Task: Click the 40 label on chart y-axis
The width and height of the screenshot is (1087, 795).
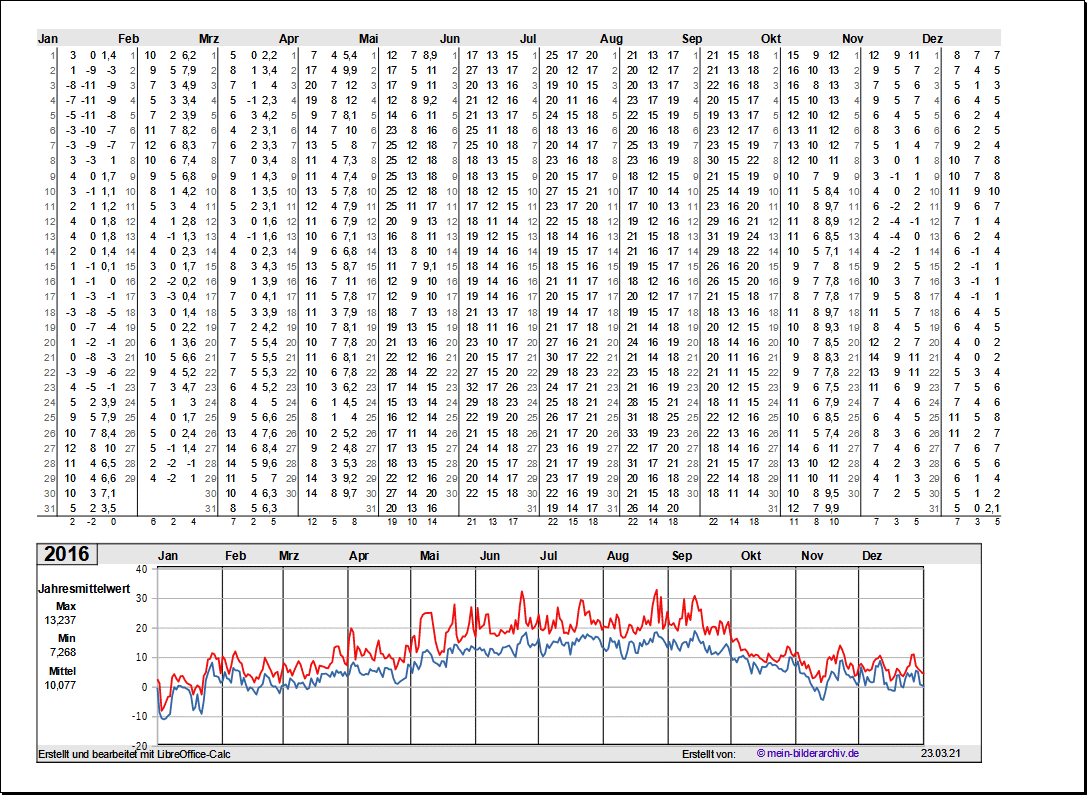Action: 141,569
